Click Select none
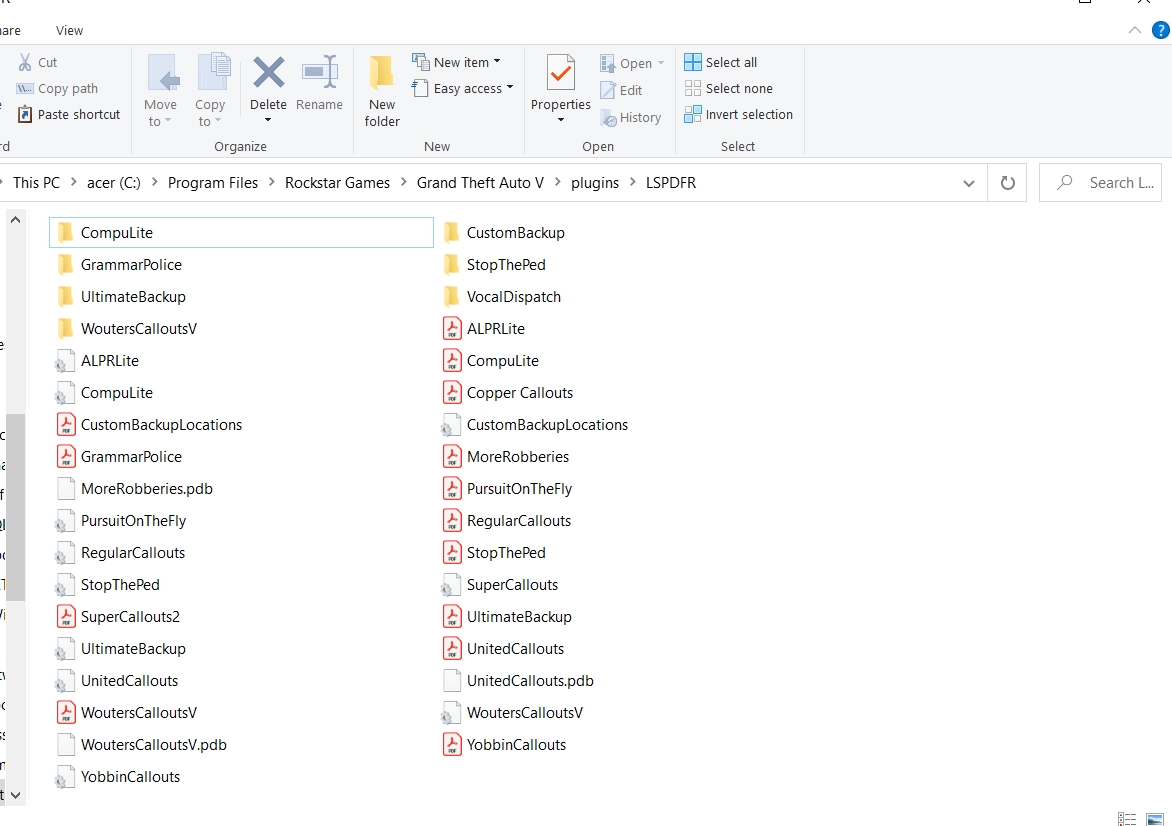1172x826 pixels. pyautogui.click(x=729, y=88)
